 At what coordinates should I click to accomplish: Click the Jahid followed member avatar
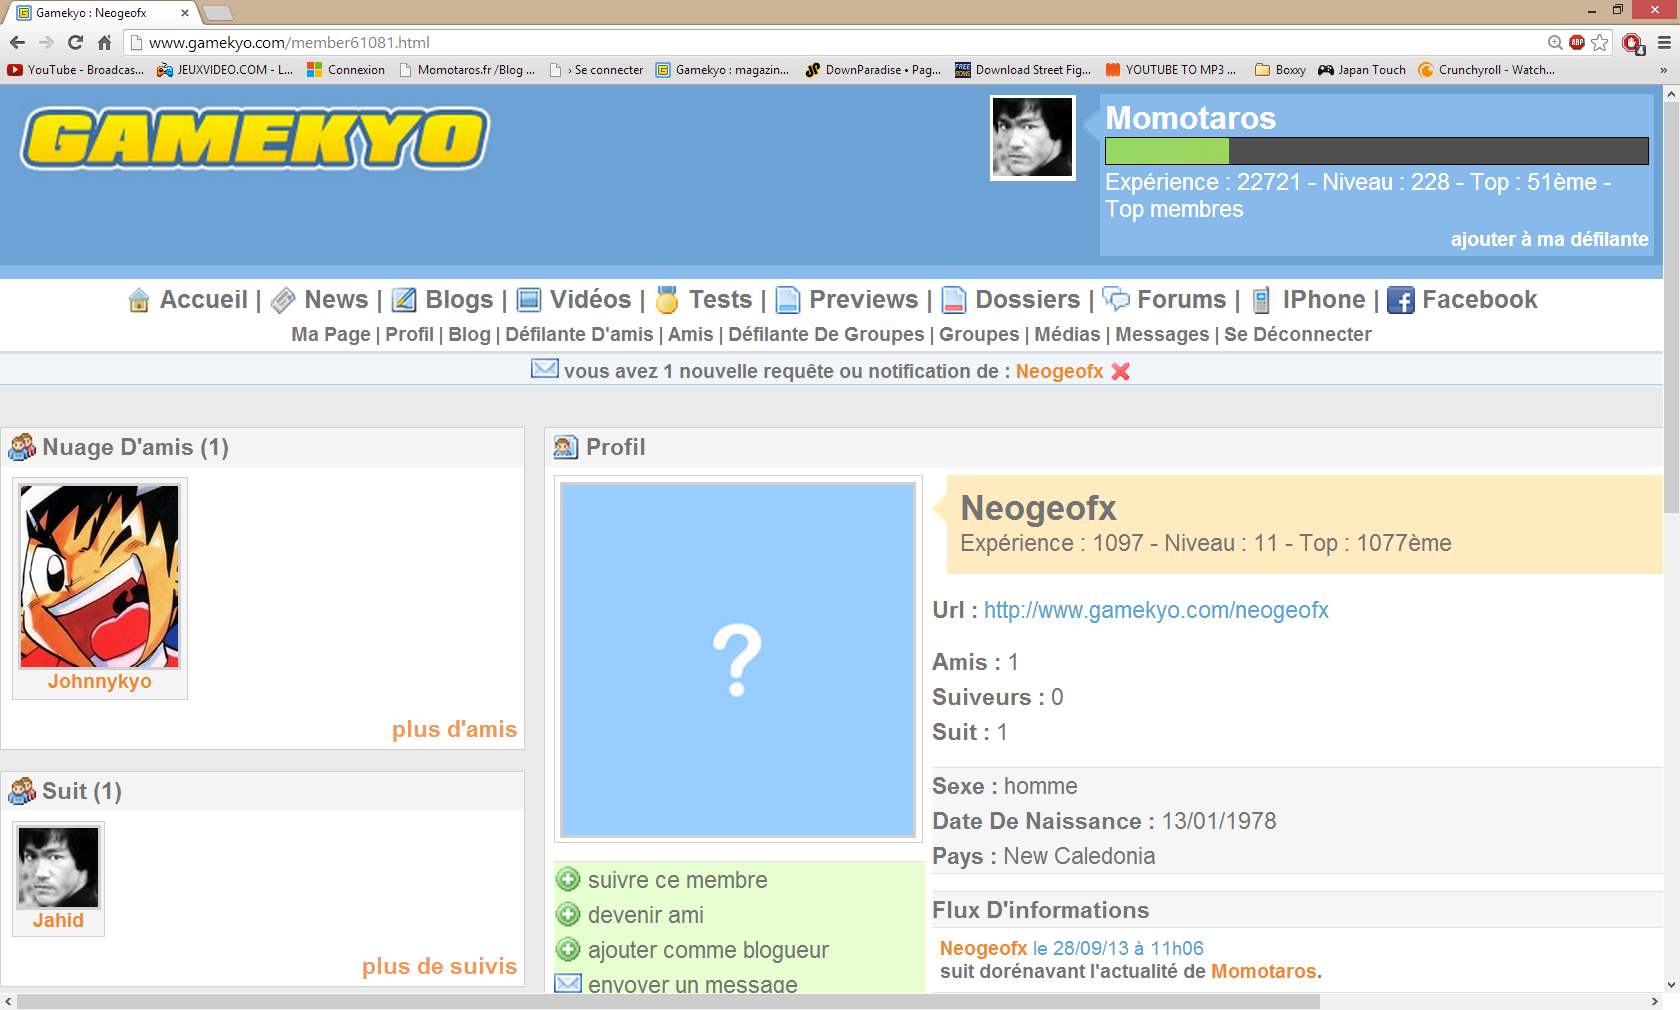tap(58, 867)
